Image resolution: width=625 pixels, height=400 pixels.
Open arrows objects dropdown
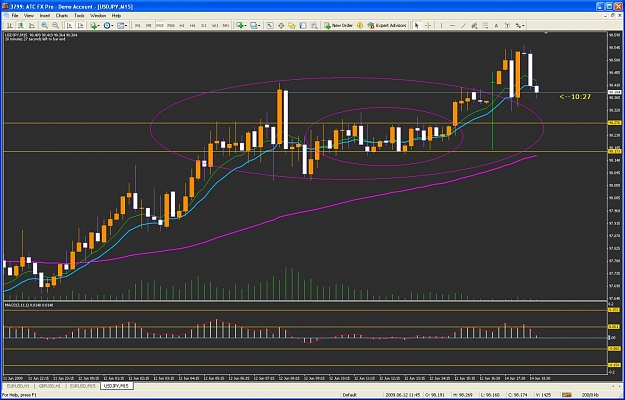(520, 25)
